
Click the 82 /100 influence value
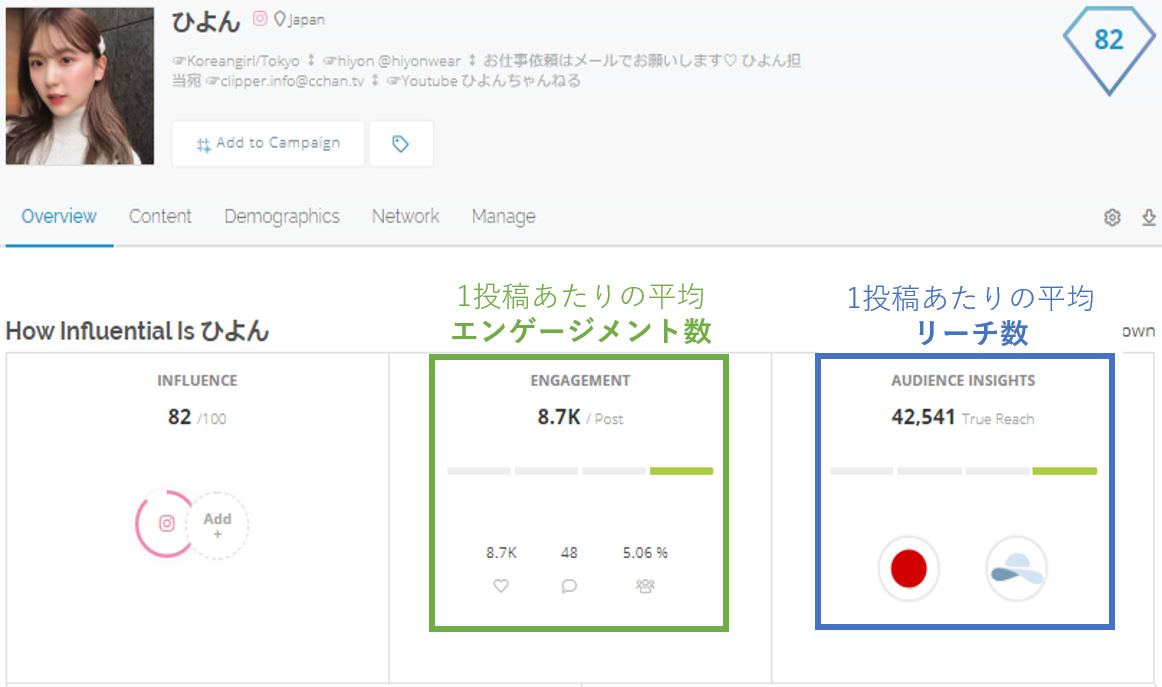[x=197, y=418]
